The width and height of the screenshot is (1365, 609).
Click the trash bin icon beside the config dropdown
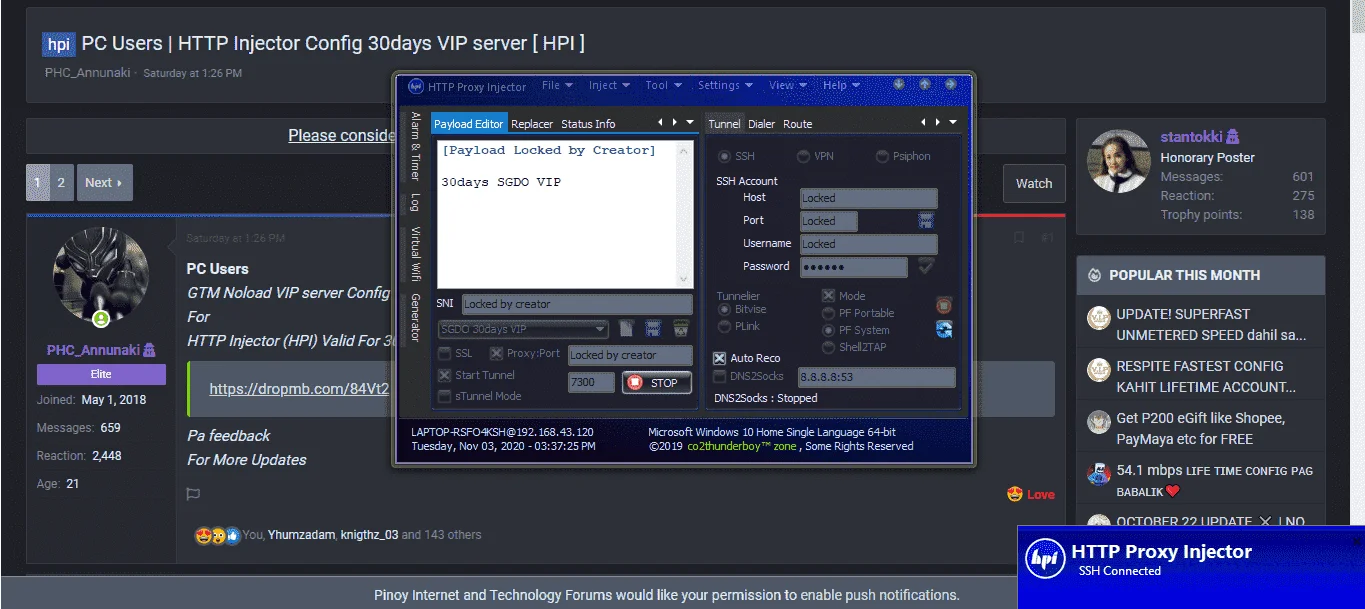point(681,329)
